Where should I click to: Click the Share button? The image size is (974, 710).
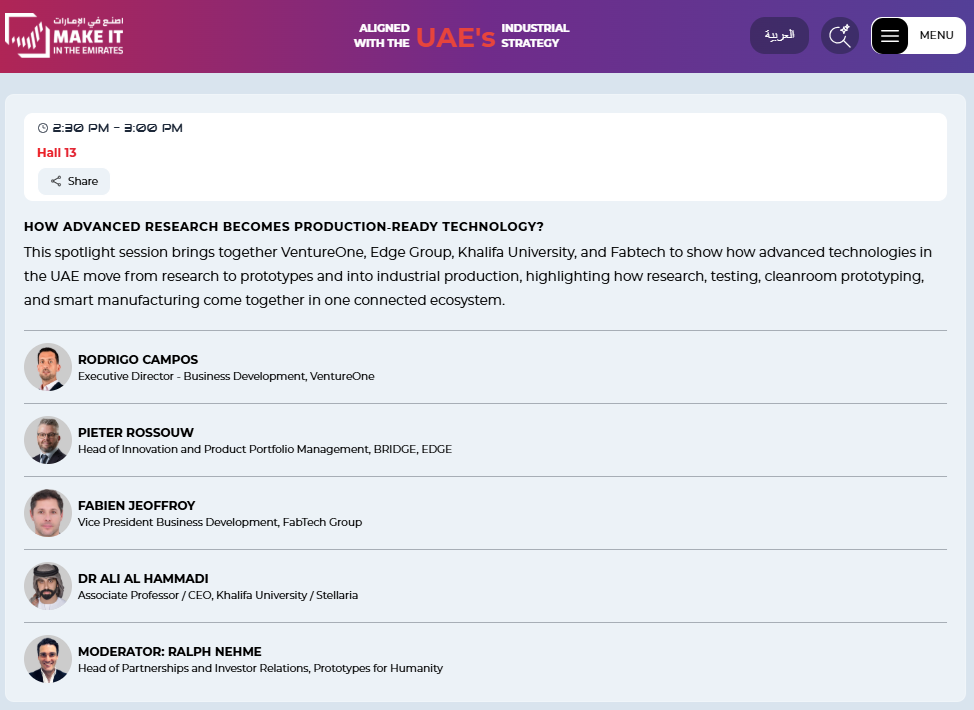pos(74,181)
